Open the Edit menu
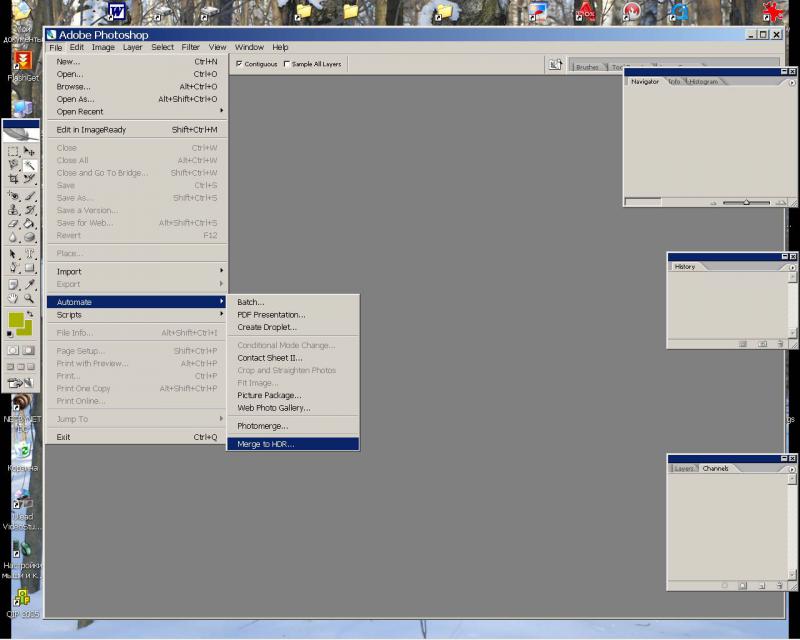 [77, 47]
